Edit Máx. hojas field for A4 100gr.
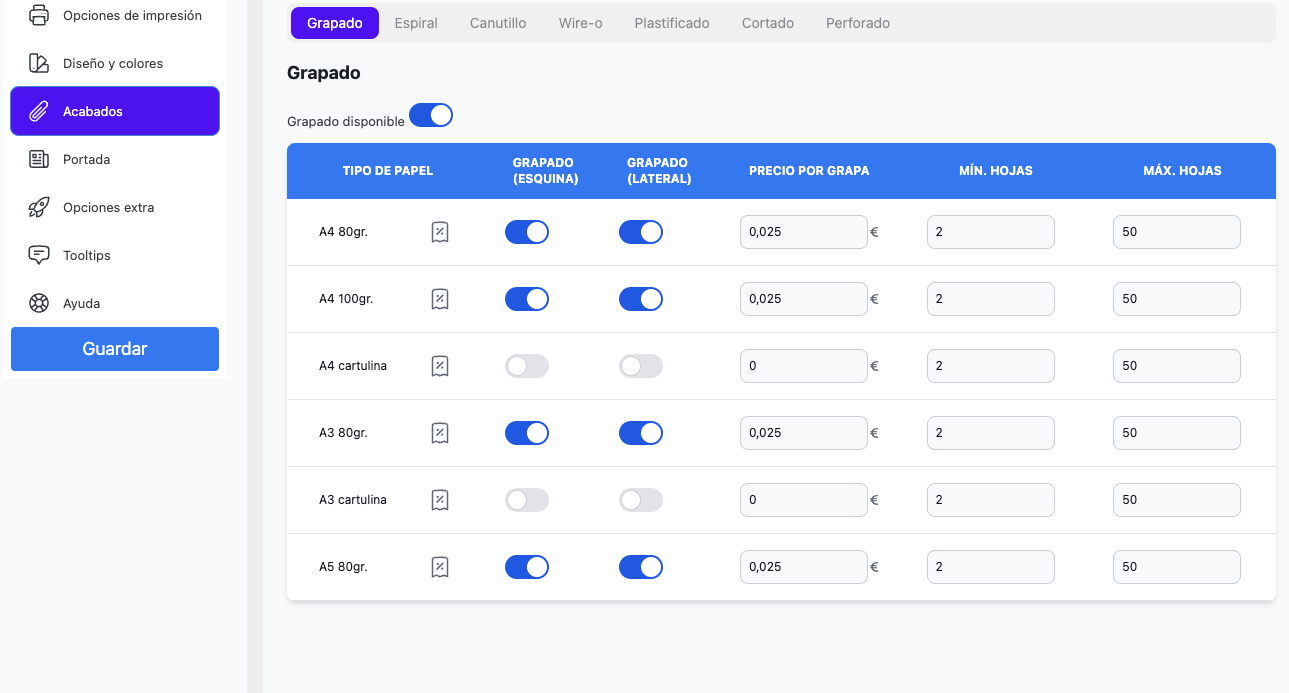1289x693 pixels. click(1177, 299)
